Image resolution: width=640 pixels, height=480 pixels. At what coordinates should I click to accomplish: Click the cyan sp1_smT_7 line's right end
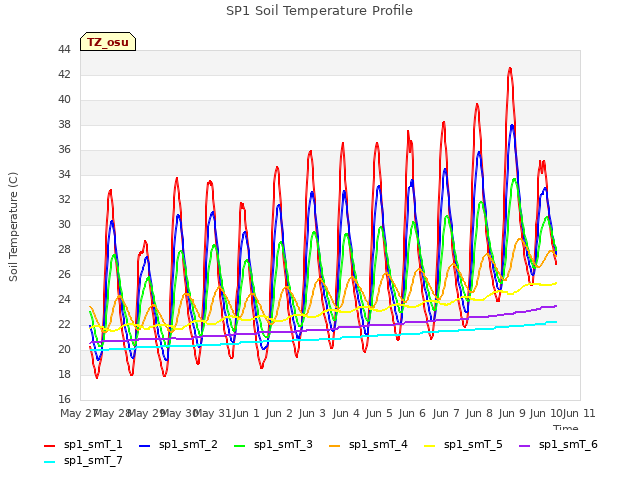point(556,322)
